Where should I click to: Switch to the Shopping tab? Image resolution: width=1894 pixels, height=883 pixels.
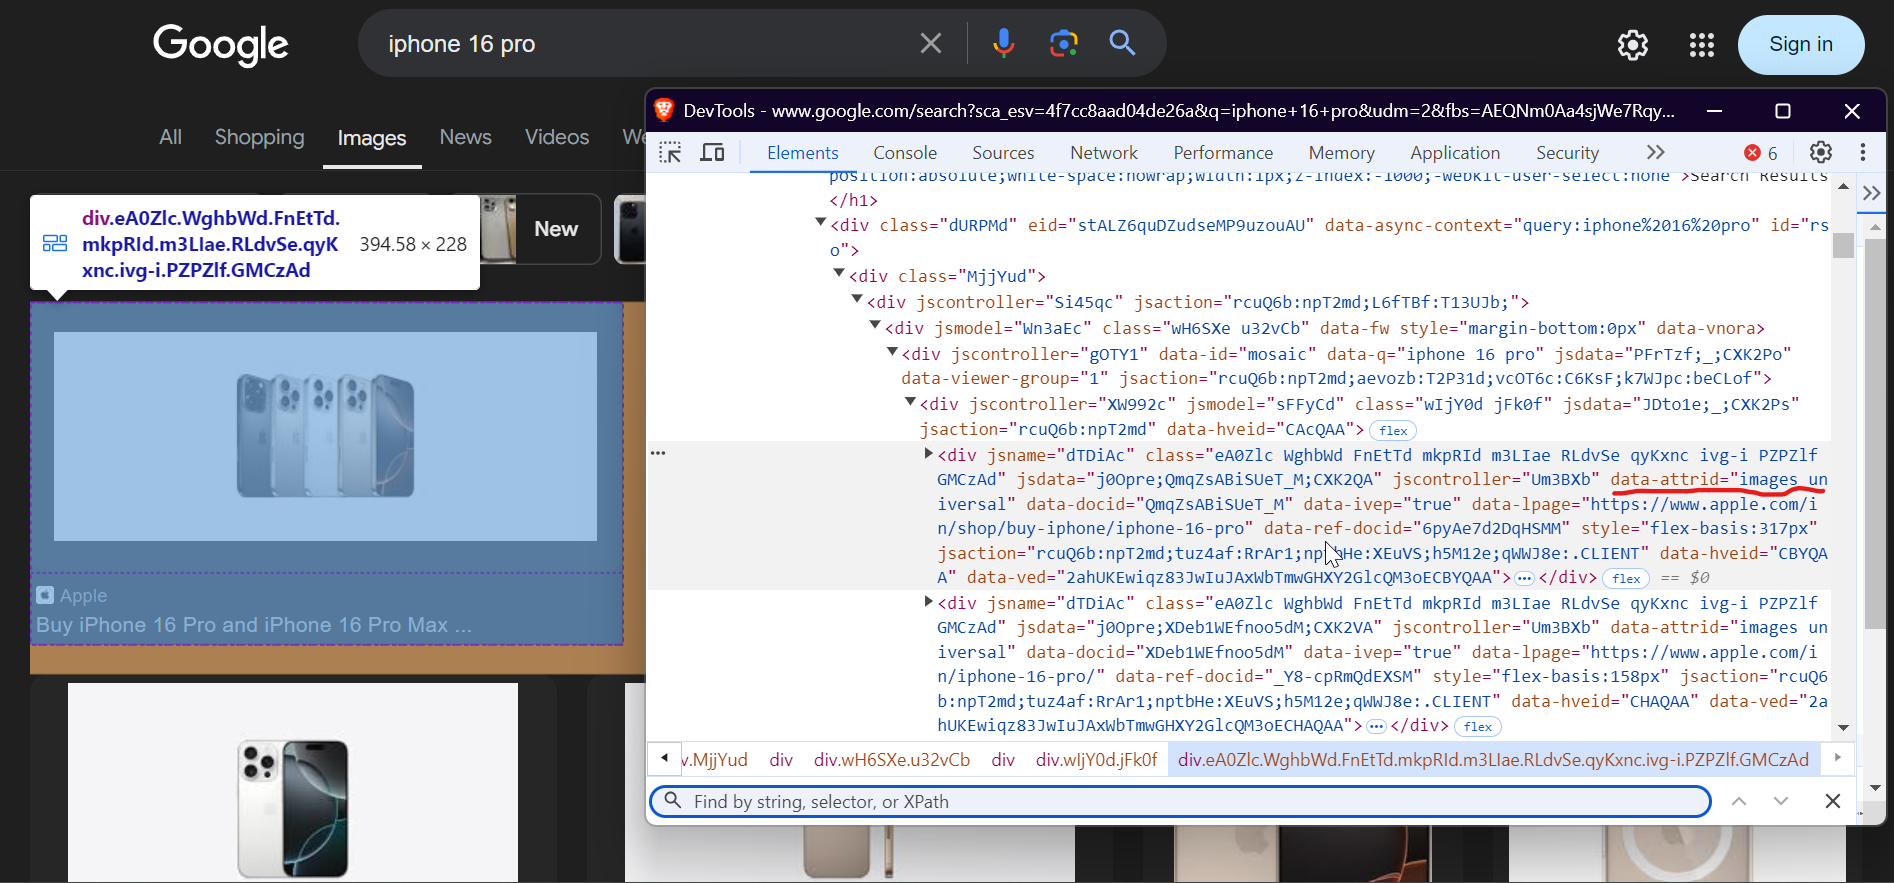point(259,137)
